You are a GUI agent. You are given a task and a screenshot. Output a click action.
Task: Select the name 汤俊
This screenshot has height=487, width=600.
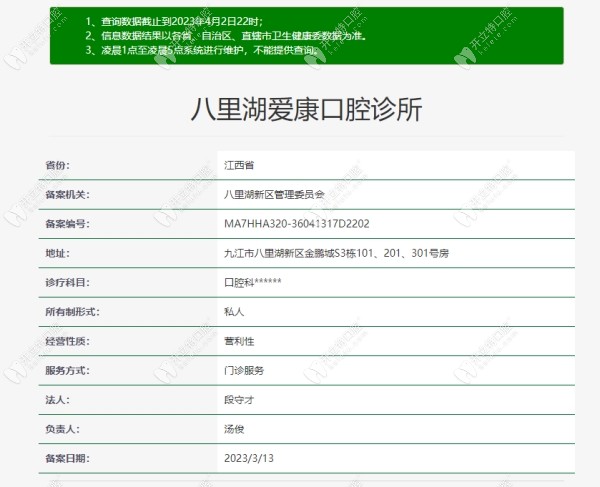(x=234, y=429)
